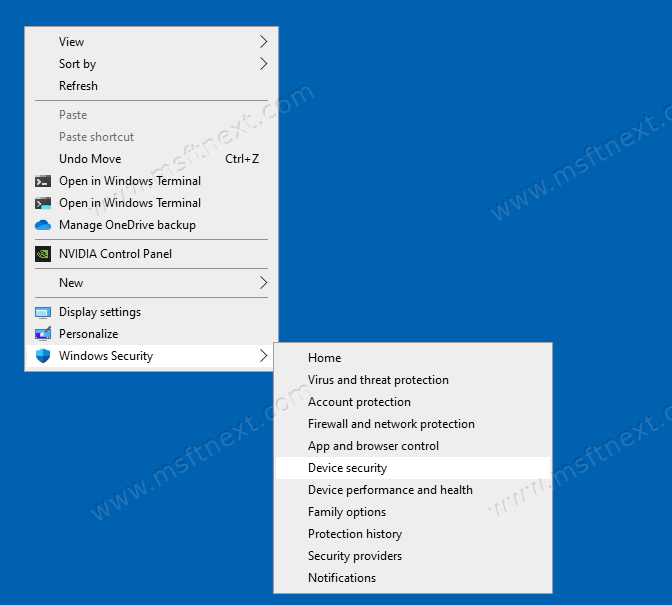
Task: Open the Sort by menu entry
Action: tap(151, 64)
